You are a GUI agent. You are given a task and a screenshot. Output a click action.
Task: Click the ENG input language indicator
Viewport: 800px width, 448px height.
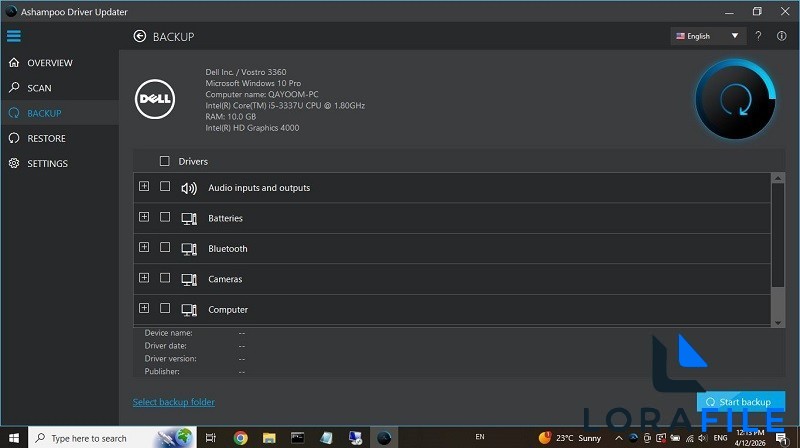pyautogui.click(x=720, y=438)
